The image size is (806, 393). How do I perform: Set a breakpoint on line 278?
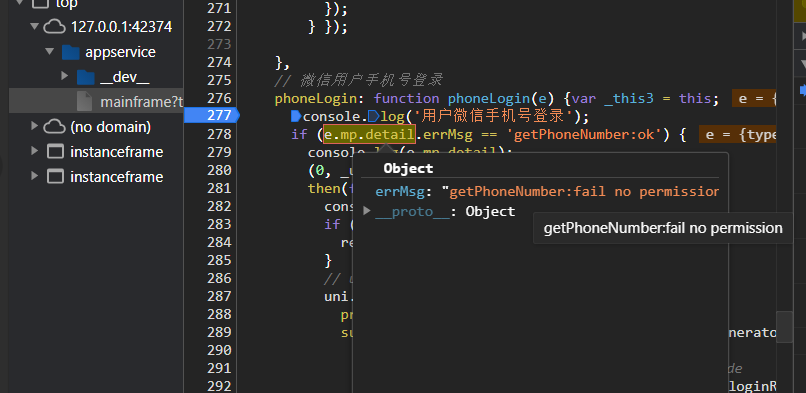[x=219, y=134]
